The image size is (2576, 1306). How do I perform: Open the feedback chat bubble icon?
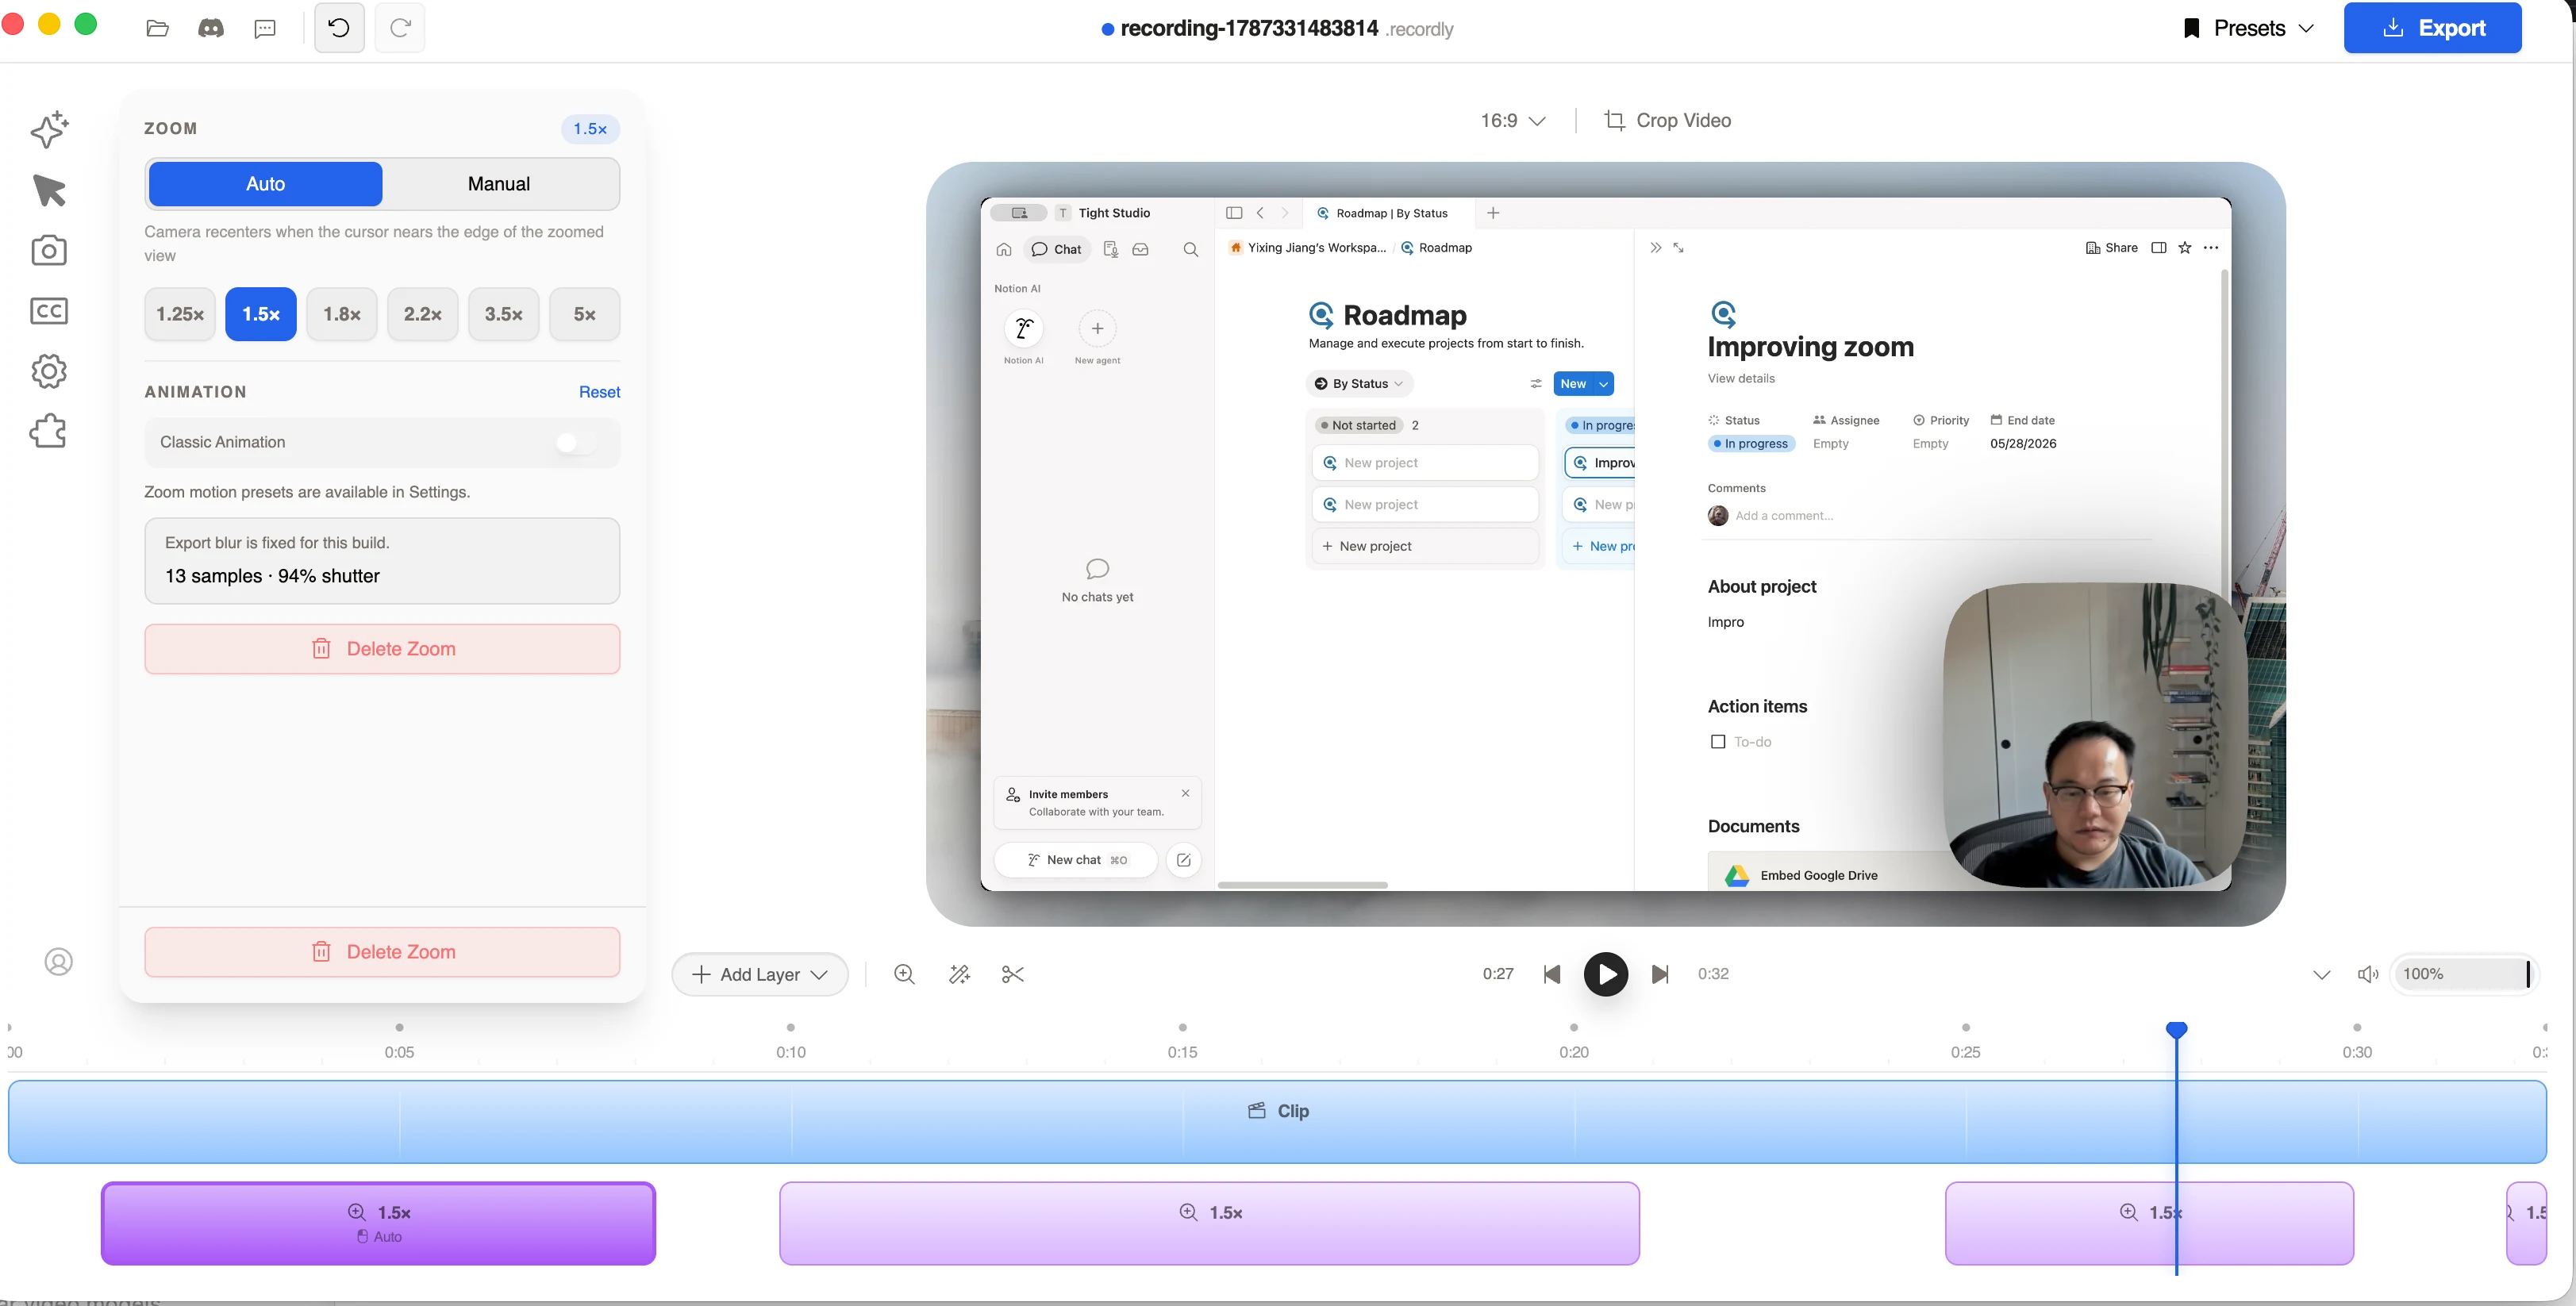[x=265, y=28]
